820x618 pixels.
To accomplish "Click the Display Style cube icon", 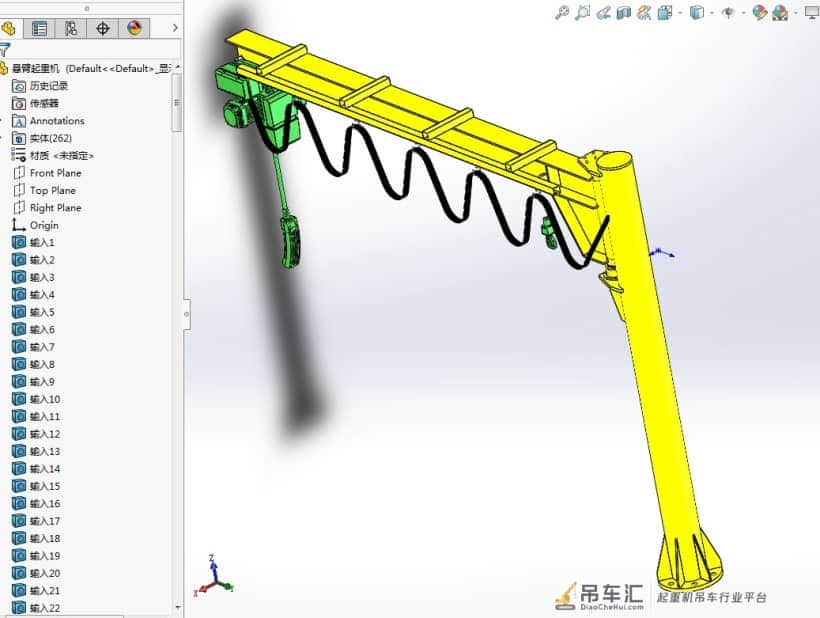I will [697, 12].
